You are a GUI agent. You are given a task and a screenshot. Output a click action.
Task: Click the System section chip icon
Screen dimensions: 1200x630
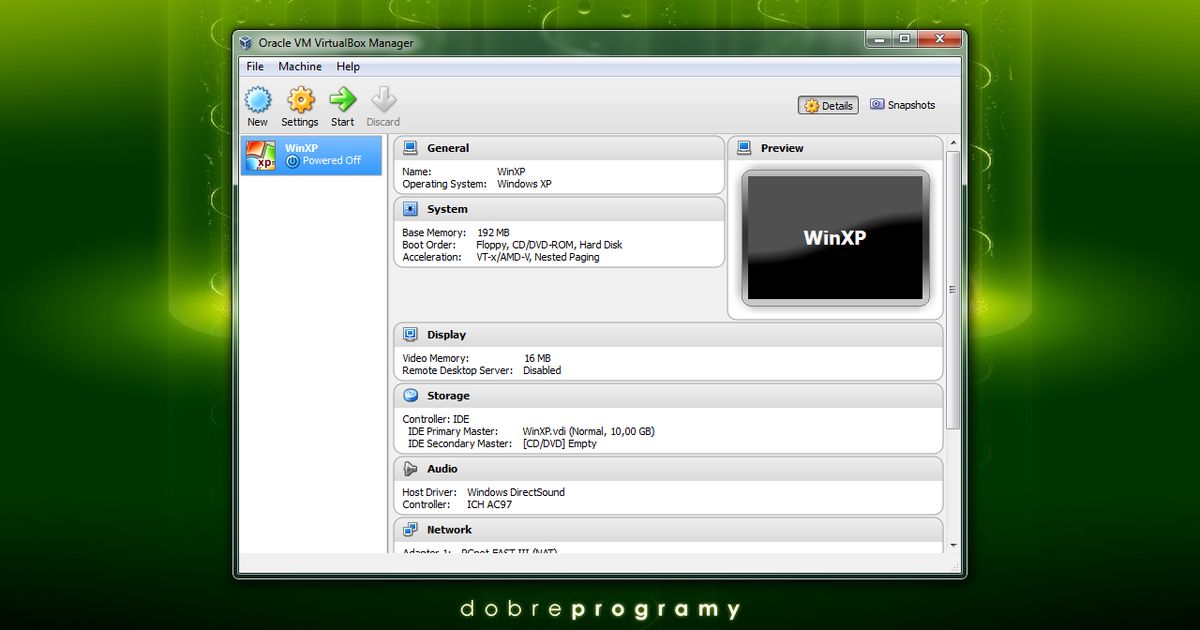tap(410, 209)
